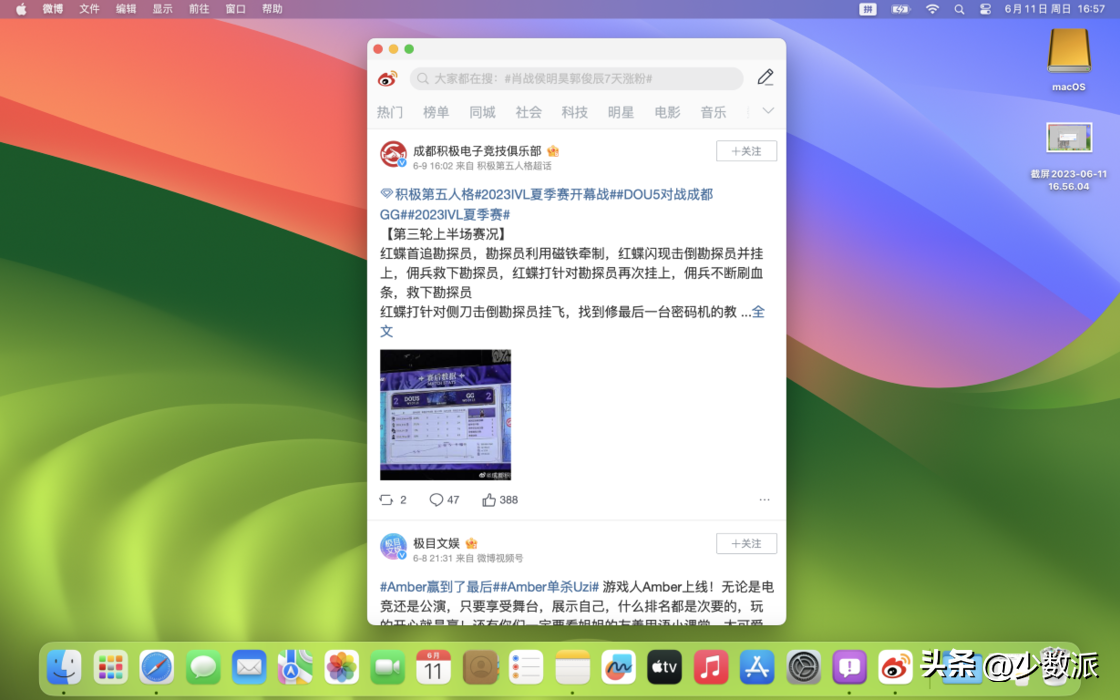
Task: Open the 前往 menu
Action: click(199, 9)
